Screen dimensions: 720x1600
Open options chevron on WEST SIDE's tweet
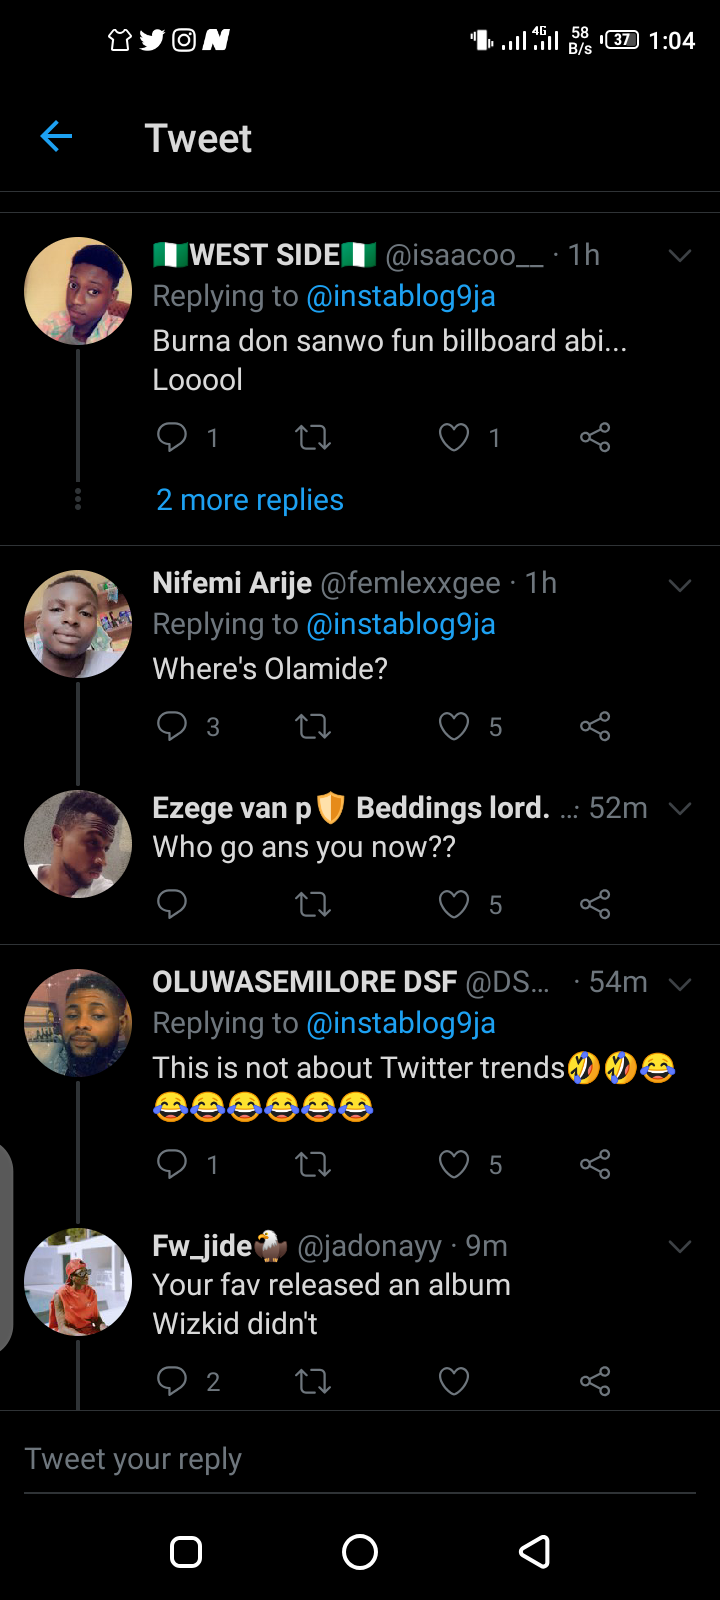680,256
